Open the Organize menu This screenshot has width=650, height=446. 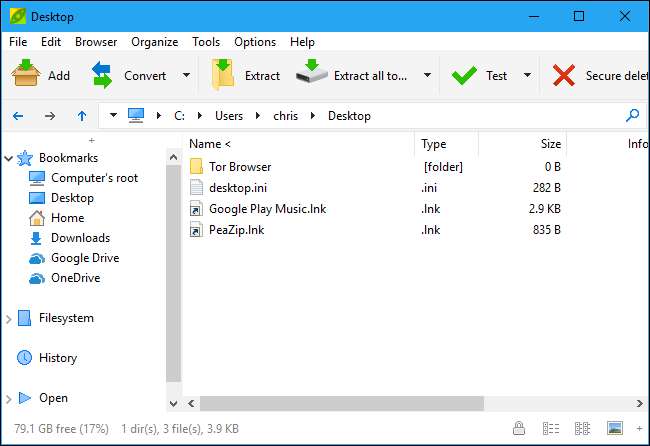coord(155,42)
